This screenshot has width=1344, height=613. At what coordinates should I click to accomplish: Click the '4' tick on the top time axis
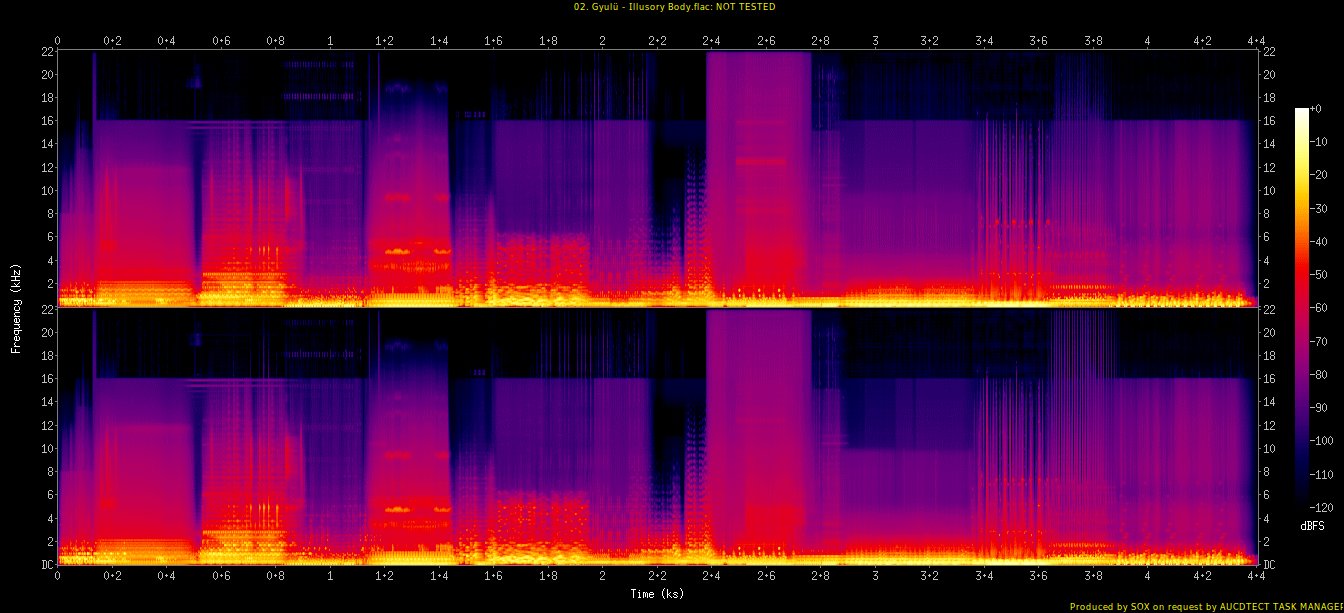[1147, 41]
